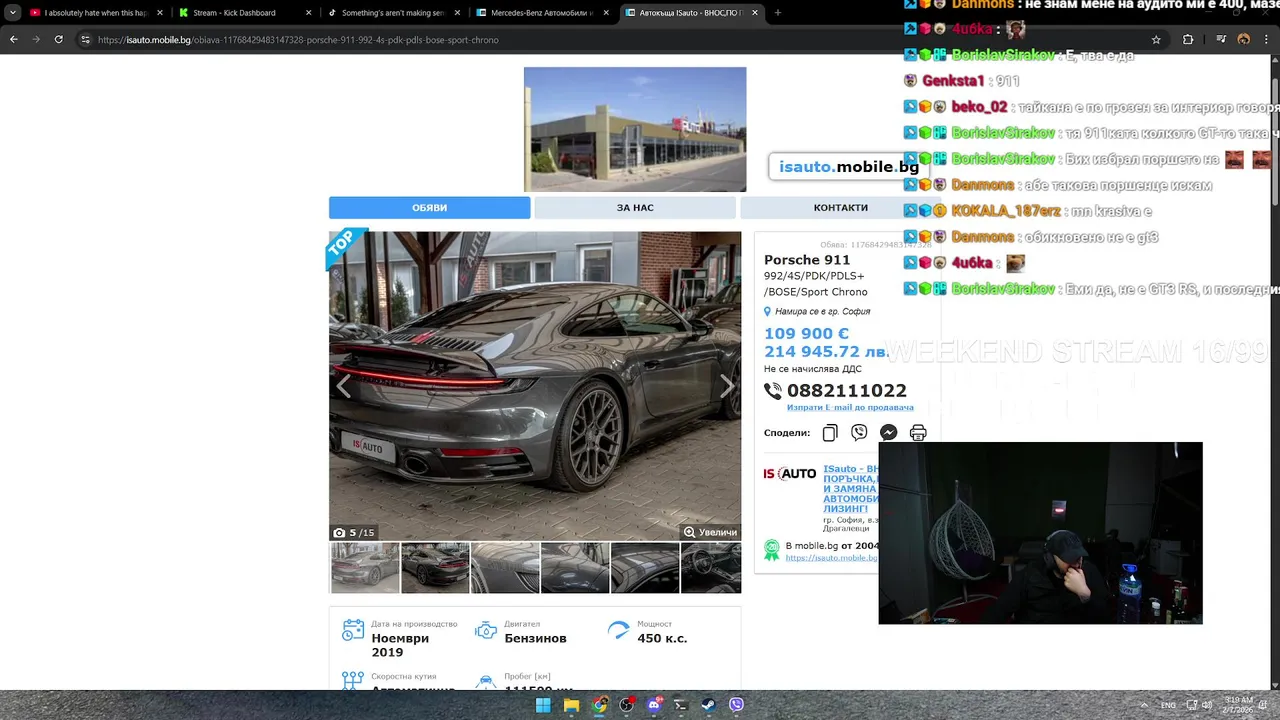The image size is (1280, 720).
Task: Open the https://isauto.mobile.bg link
Action: (x=831, y=558)
